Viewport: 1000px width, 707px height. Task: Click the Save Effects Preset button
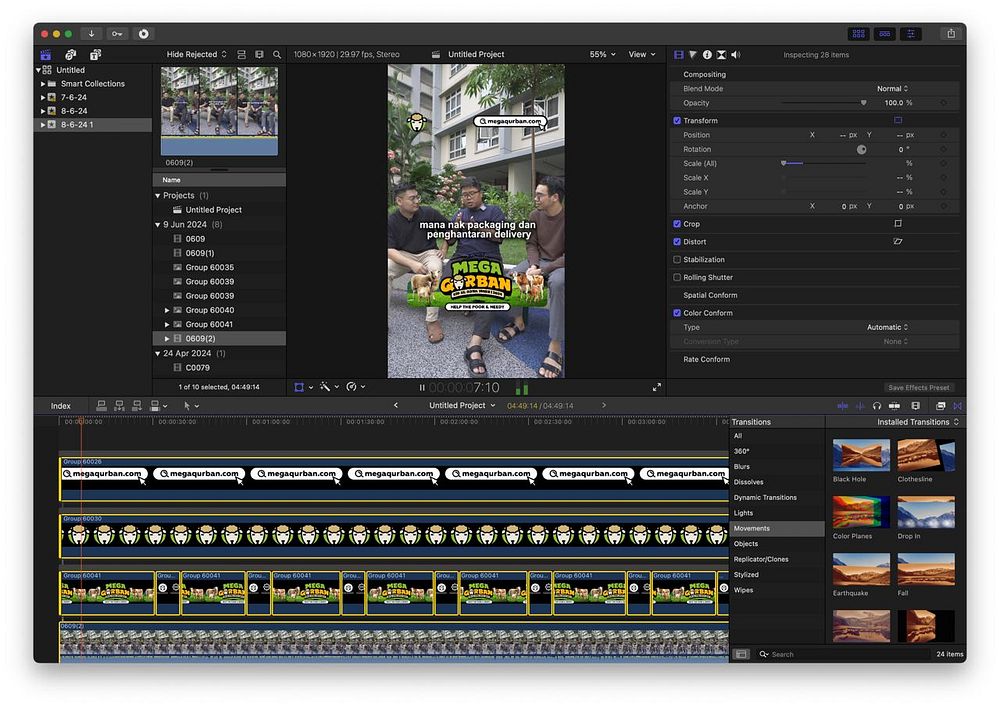pyautogui.click(x=920, y=387)
